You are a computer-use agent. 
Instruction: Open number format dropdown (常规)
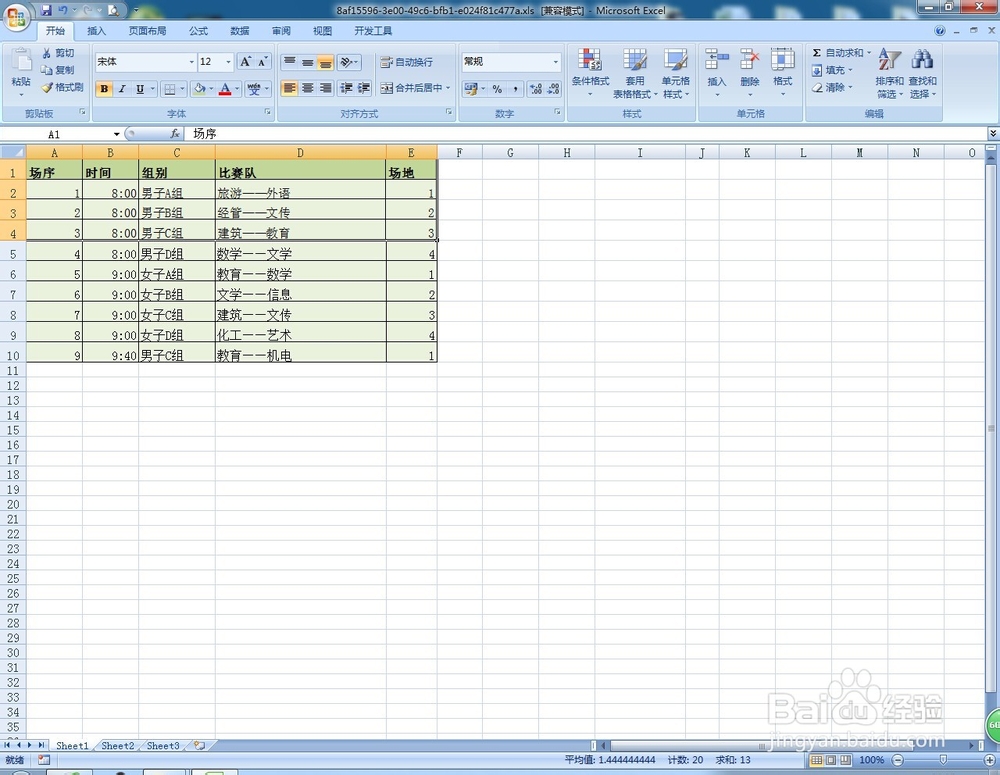click(x=555, y=62)
